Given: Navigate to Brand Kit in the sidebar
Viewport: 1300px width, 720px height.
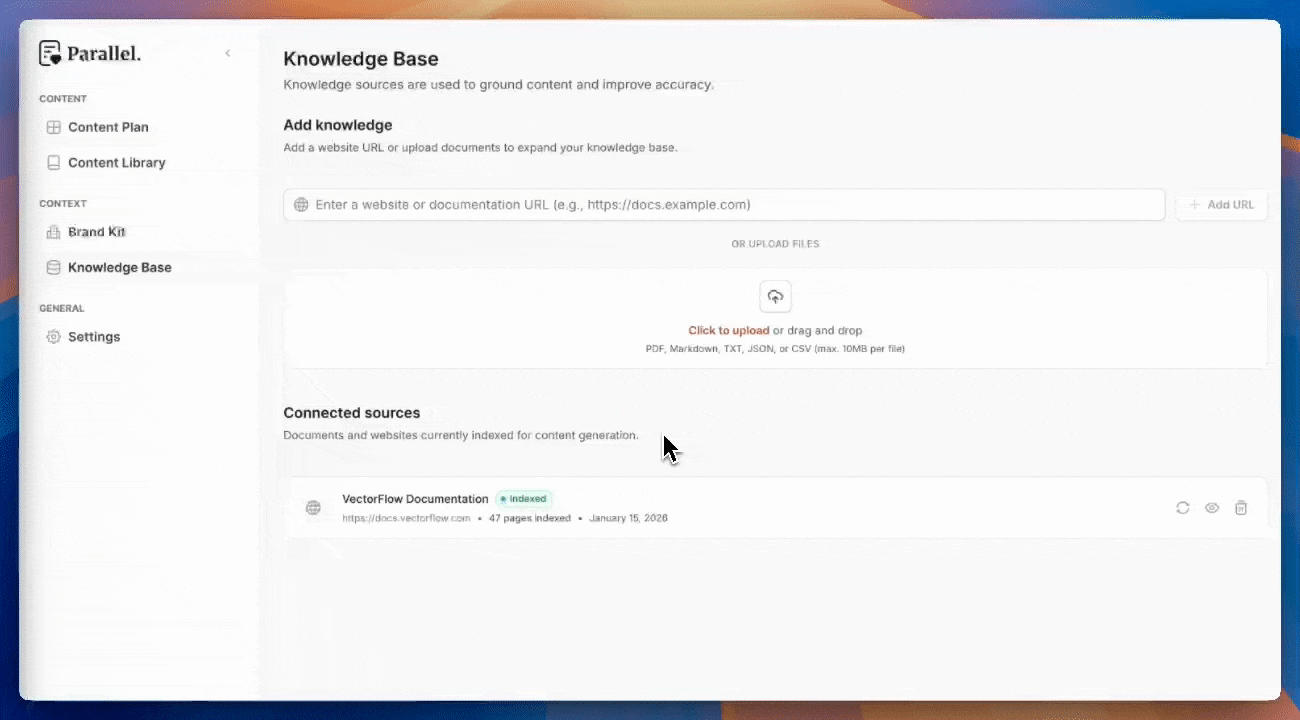Looking at the screenshot, I should tap(96, 231).
